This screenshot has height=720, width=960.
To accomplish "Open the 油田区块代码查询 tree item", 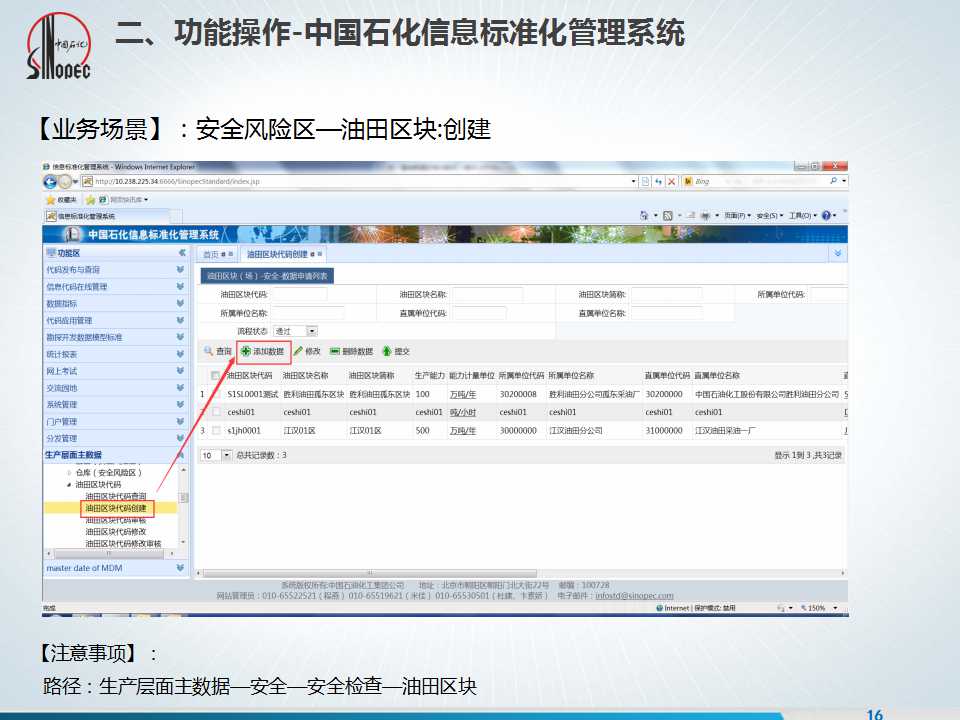I will (x=116, y=496).
